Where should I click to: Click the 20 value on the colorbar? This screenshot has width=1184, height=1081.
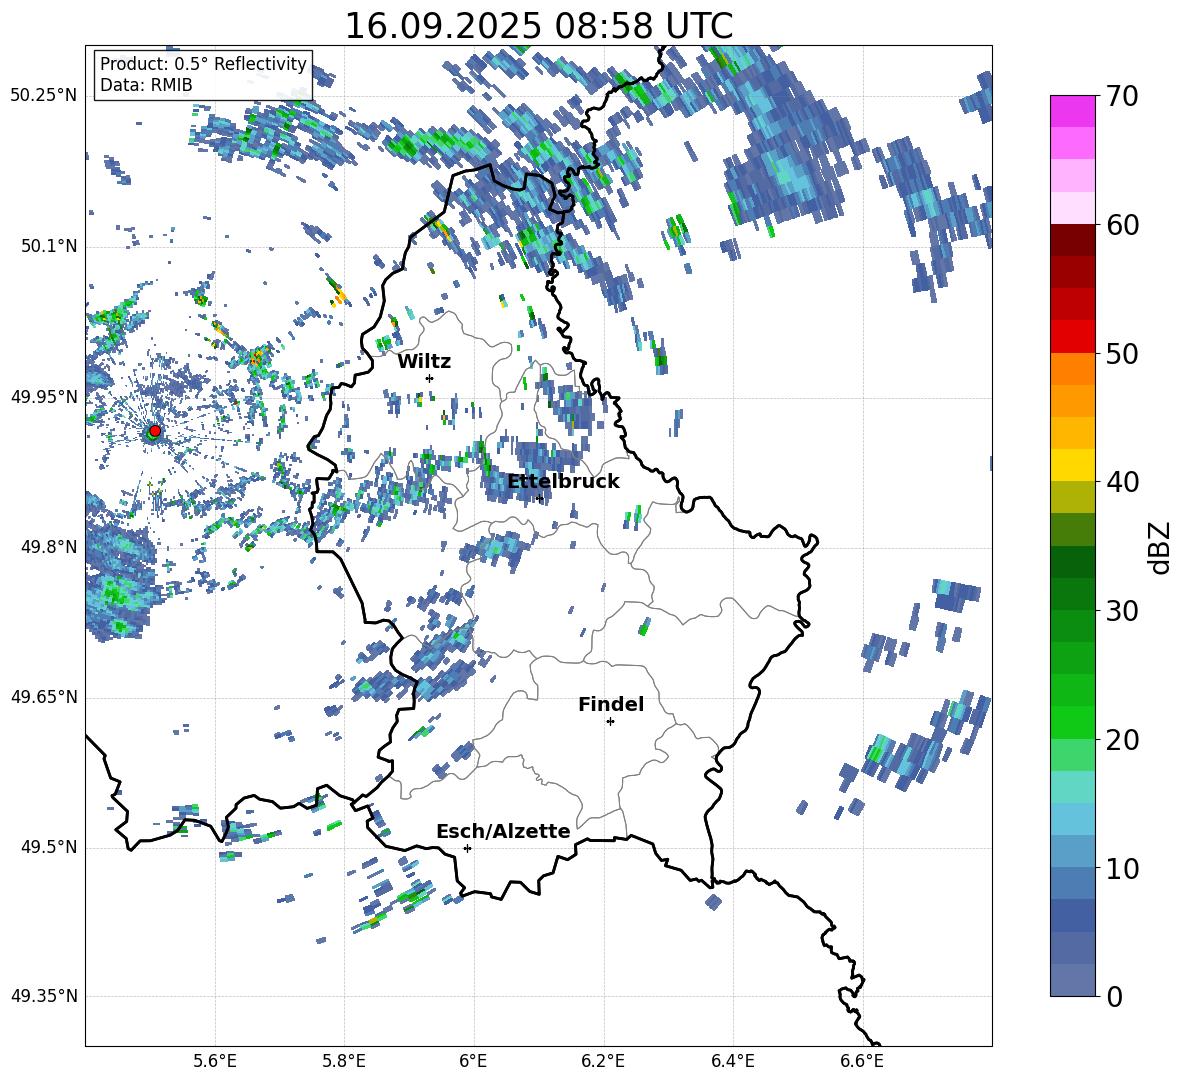[x=1122, y=740]
